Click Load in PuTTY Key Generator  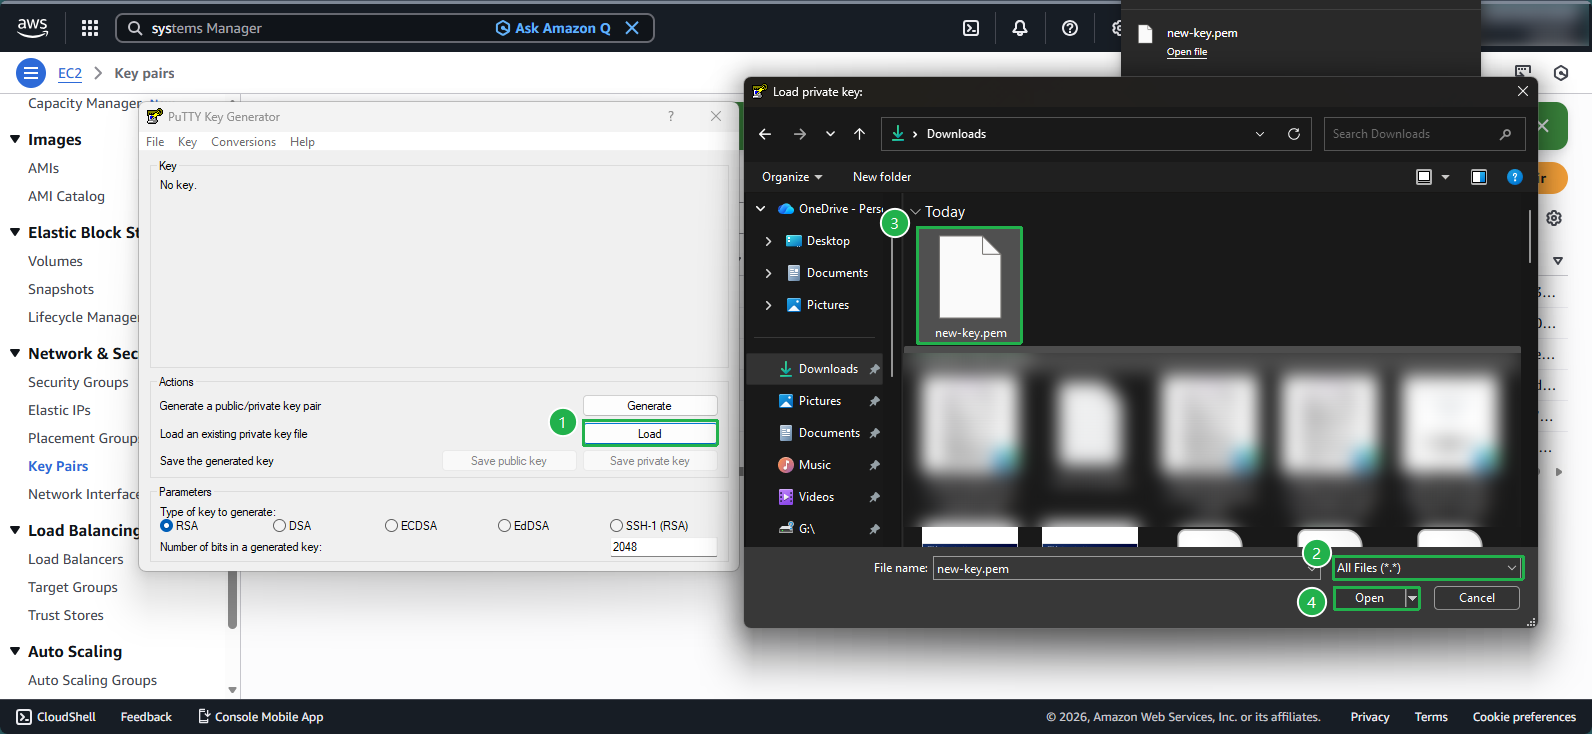(x=650, y=434)
